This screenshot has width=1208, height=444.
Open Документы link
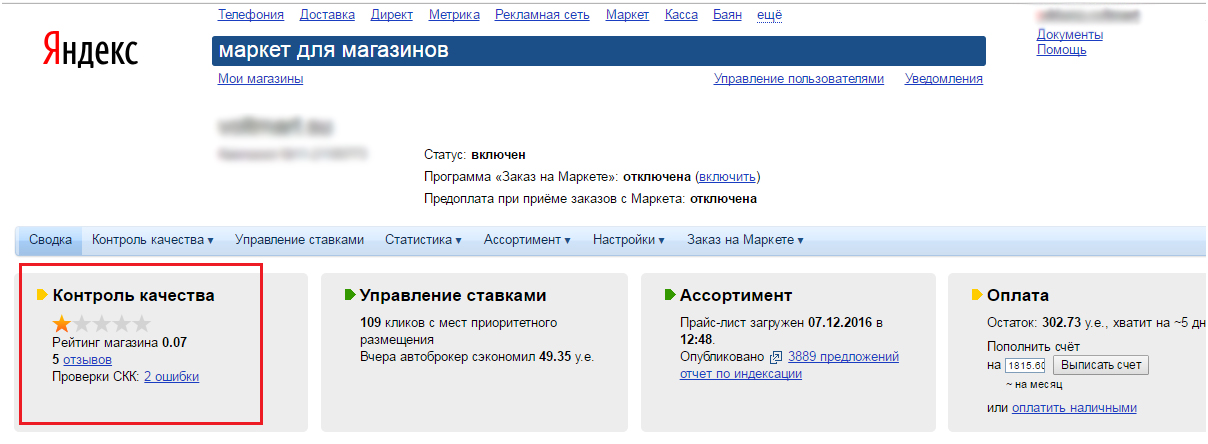click(1070, 35)
